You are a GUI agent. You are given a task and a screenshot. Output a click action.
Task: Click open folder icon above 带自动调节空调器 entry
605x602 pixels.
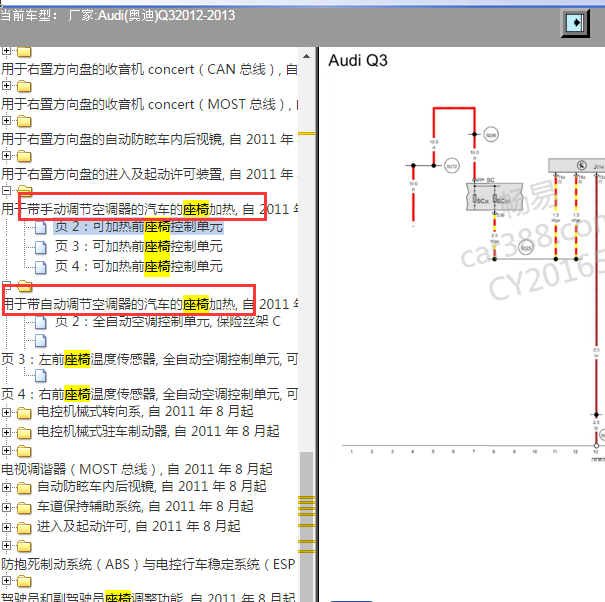coord(25,286)
